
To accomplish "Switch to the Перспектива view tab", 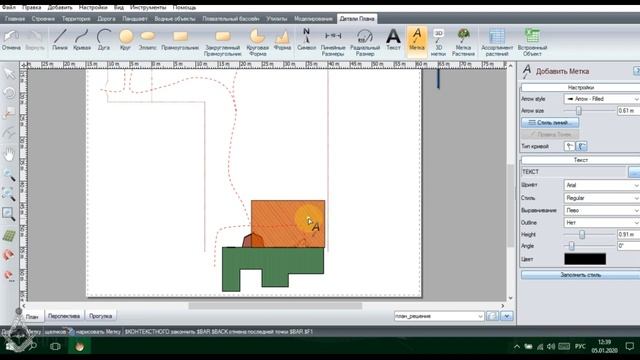I will pyautogui.click(x=64, y=316).
